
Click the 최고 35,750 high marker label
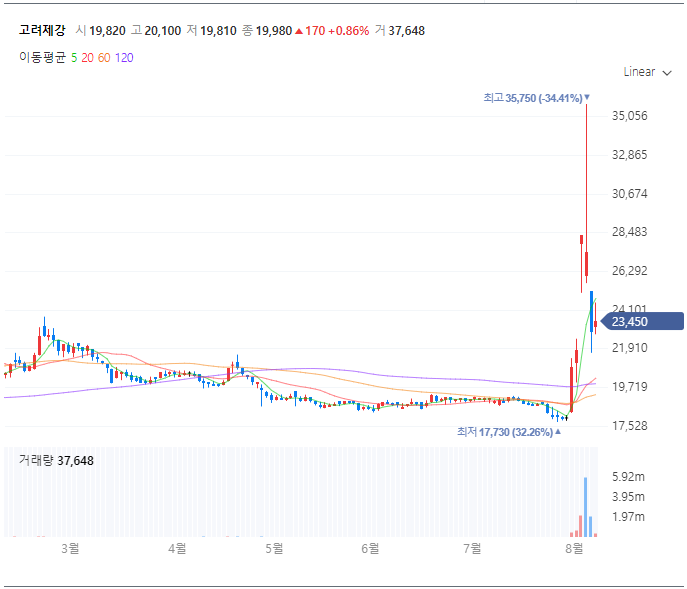coord(537,98)
